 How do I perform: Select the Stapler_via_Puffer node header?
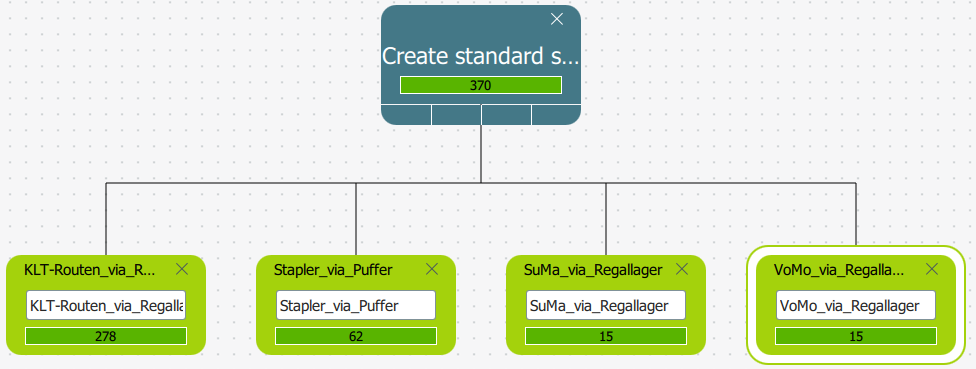coord(333,269)
